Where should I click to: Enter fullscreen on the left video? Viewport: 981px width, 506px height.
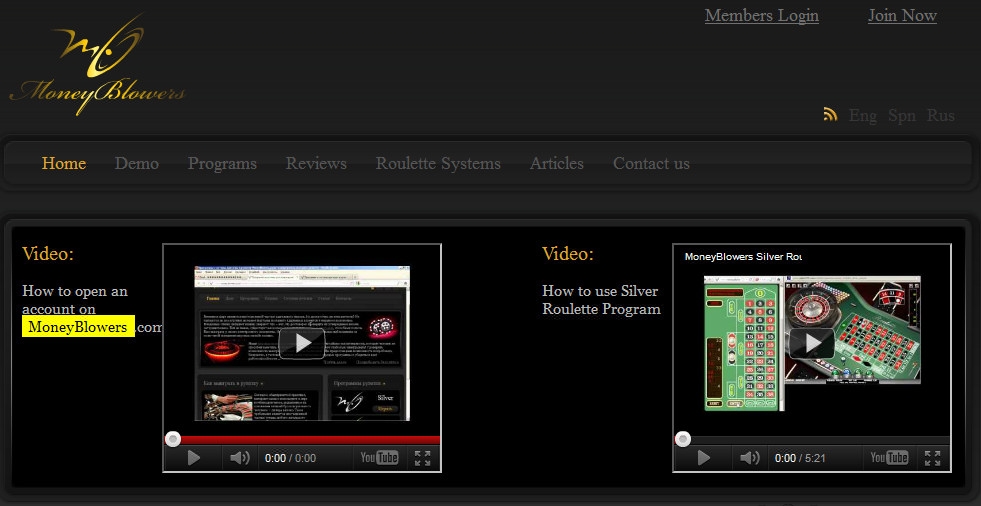click(x=423, y=458)
